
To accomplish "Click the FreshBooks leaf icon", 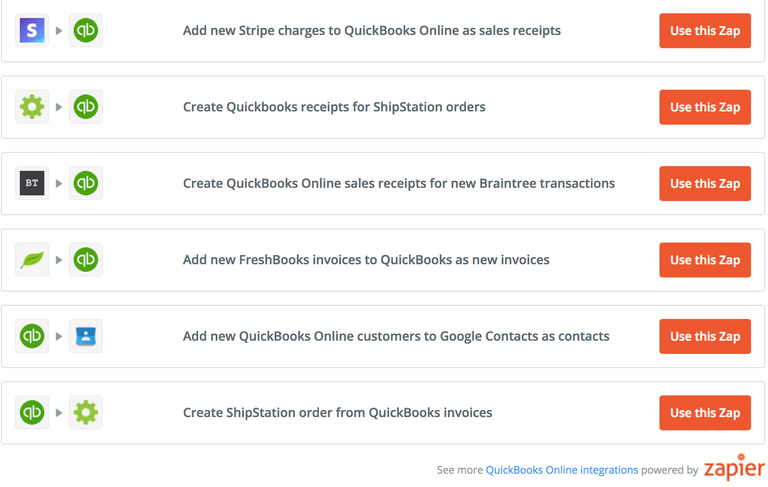I will (x=32, y=260).
